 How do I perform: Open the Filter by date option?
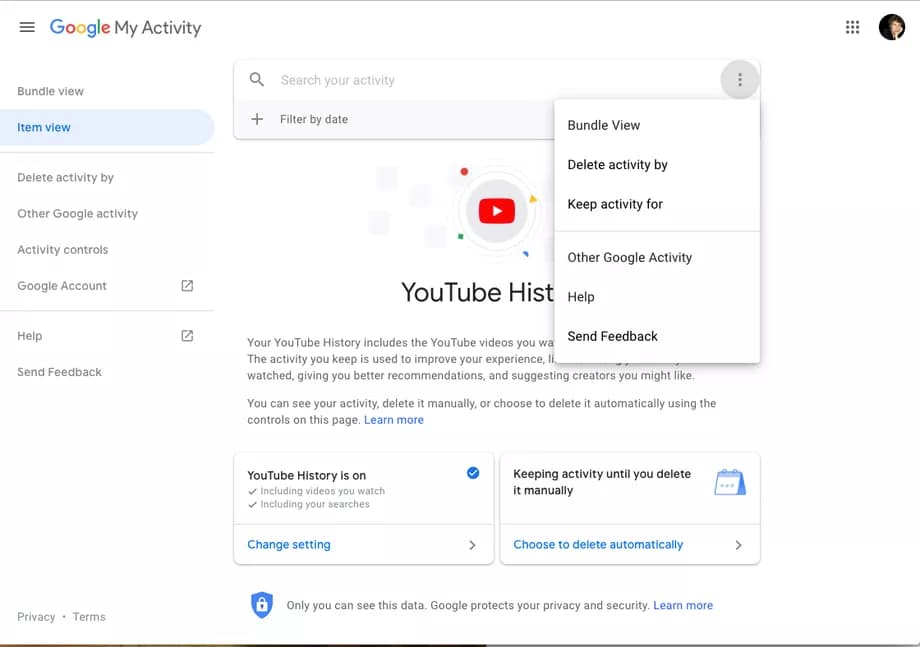point(314,119)
